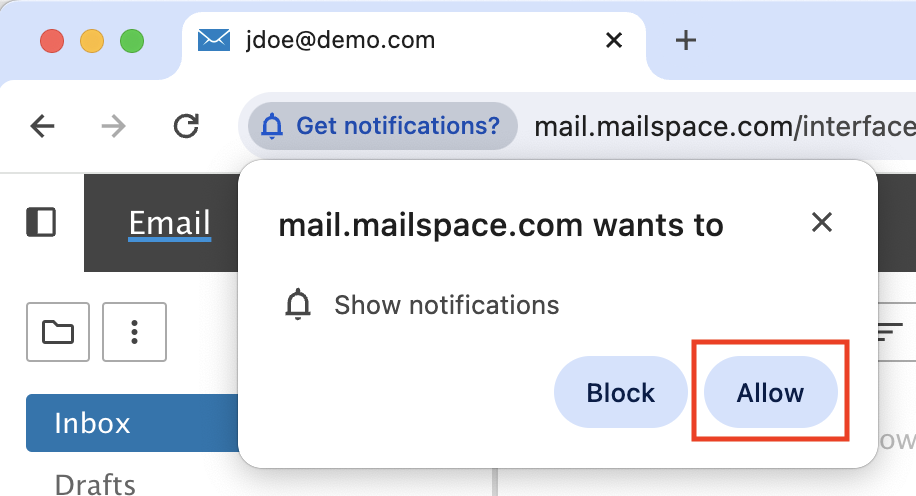The image size is (916, 496).
Task: Block notifications from mail.mailspace.com
Action: pyautogui.click(x=620, y=393)
